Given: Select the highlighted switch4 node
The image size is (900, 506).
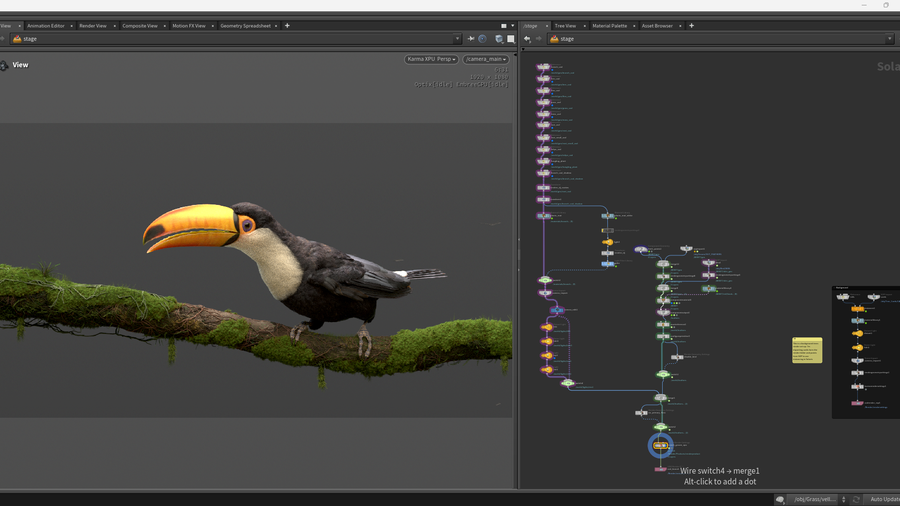Looking at the screenshot, I should click(x=660, y=445).
